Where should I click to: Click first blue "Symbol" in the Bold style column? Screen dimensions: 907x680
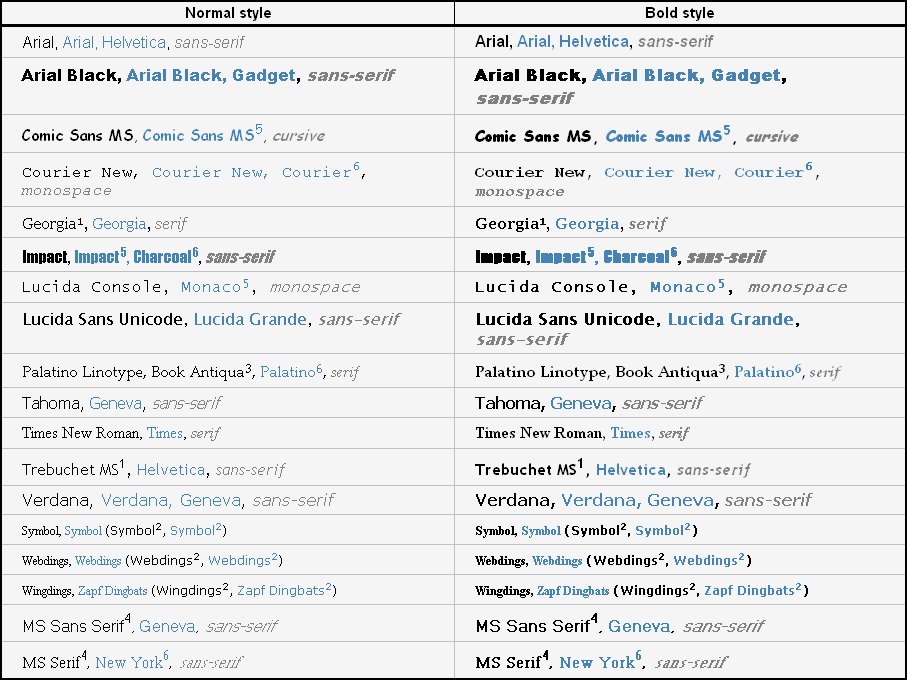pos(541,531)
